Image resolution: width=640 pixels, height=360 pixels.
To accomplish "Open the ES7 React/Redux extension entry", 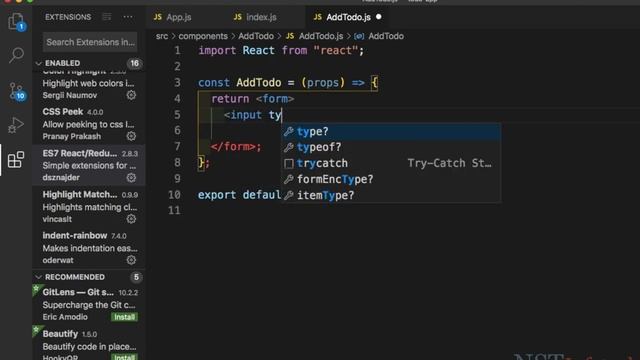I will click(89, 165).
